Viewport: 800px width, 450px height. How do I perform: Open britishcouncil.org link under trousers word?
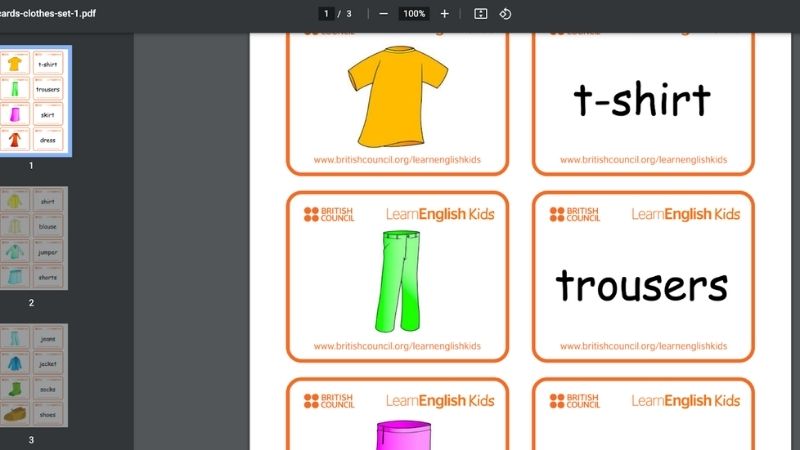point(643,346)
